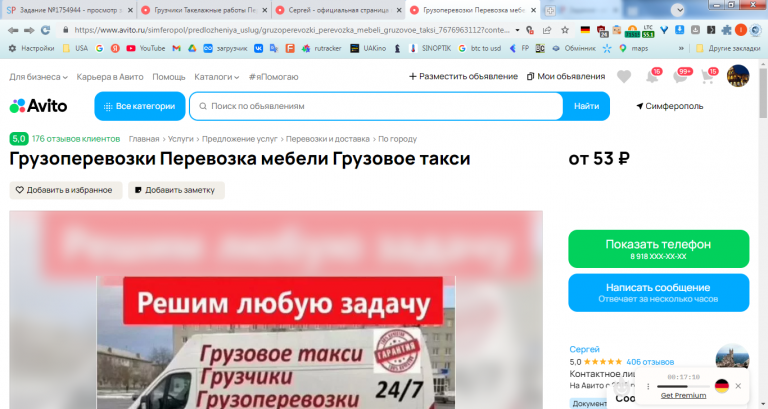Open the tab search dropdown in title bar
768x409 pixels.
(x=677, y=10)
